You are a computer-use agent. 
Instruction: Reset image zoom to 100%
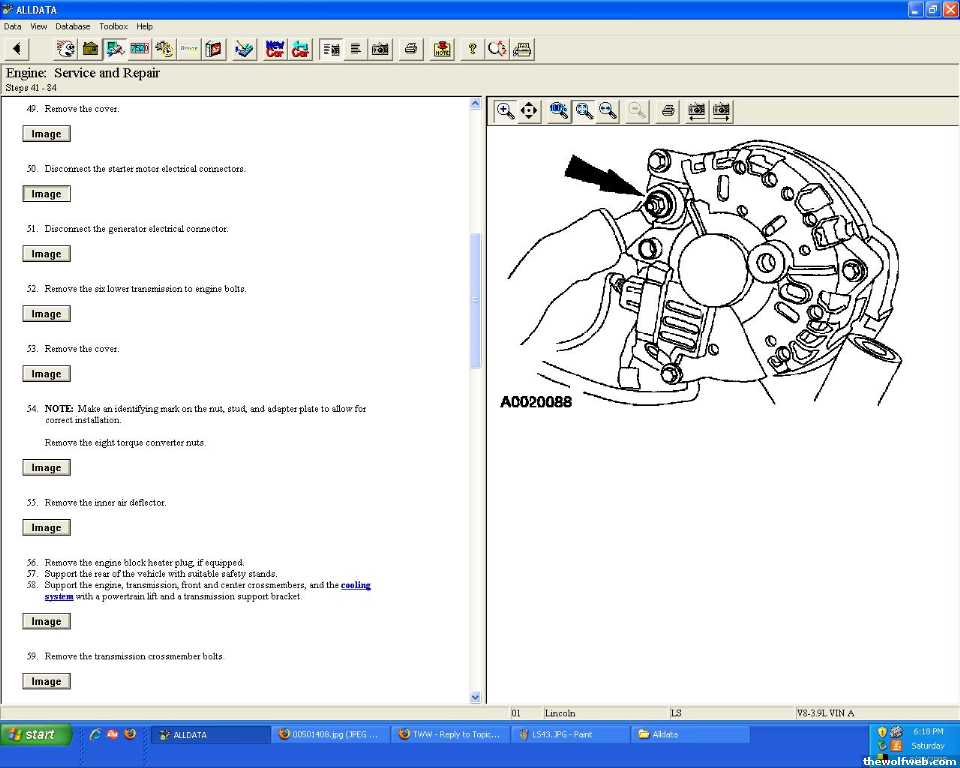pos(559,111)
